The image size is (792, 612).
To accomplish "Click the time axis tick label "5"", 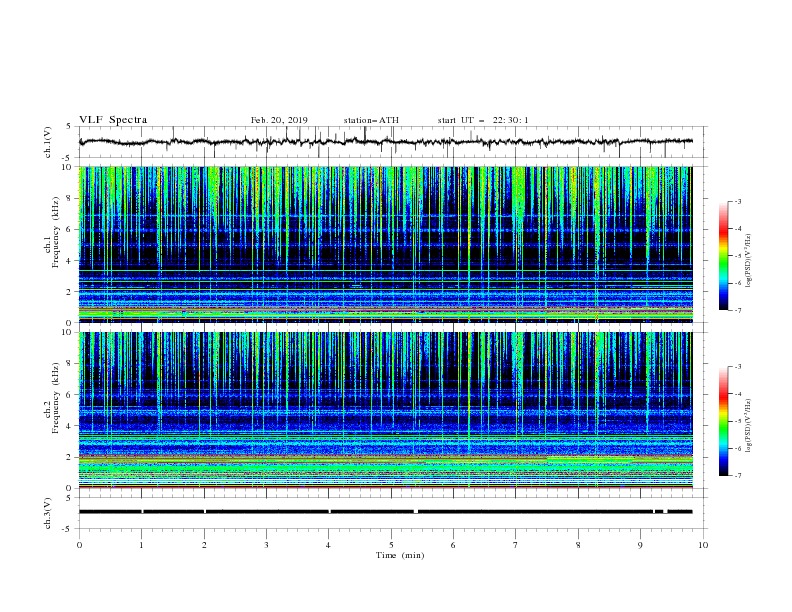I will (391, 545).
